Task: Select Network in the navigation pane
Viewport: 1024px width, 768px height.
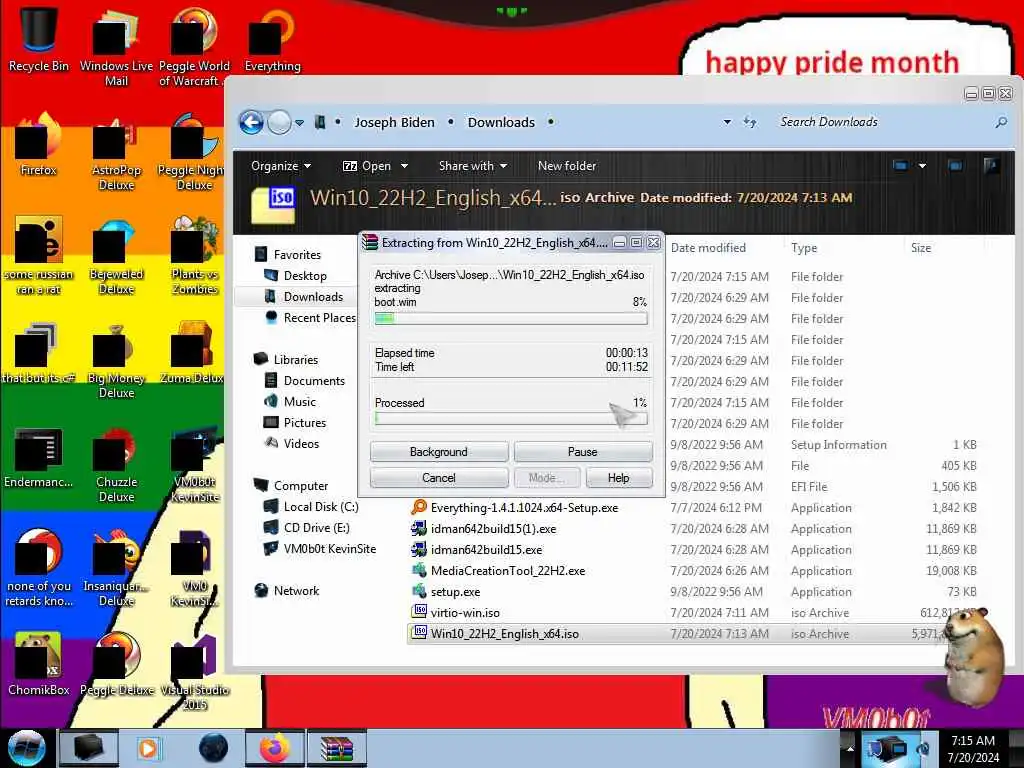Action: (287, 590)
